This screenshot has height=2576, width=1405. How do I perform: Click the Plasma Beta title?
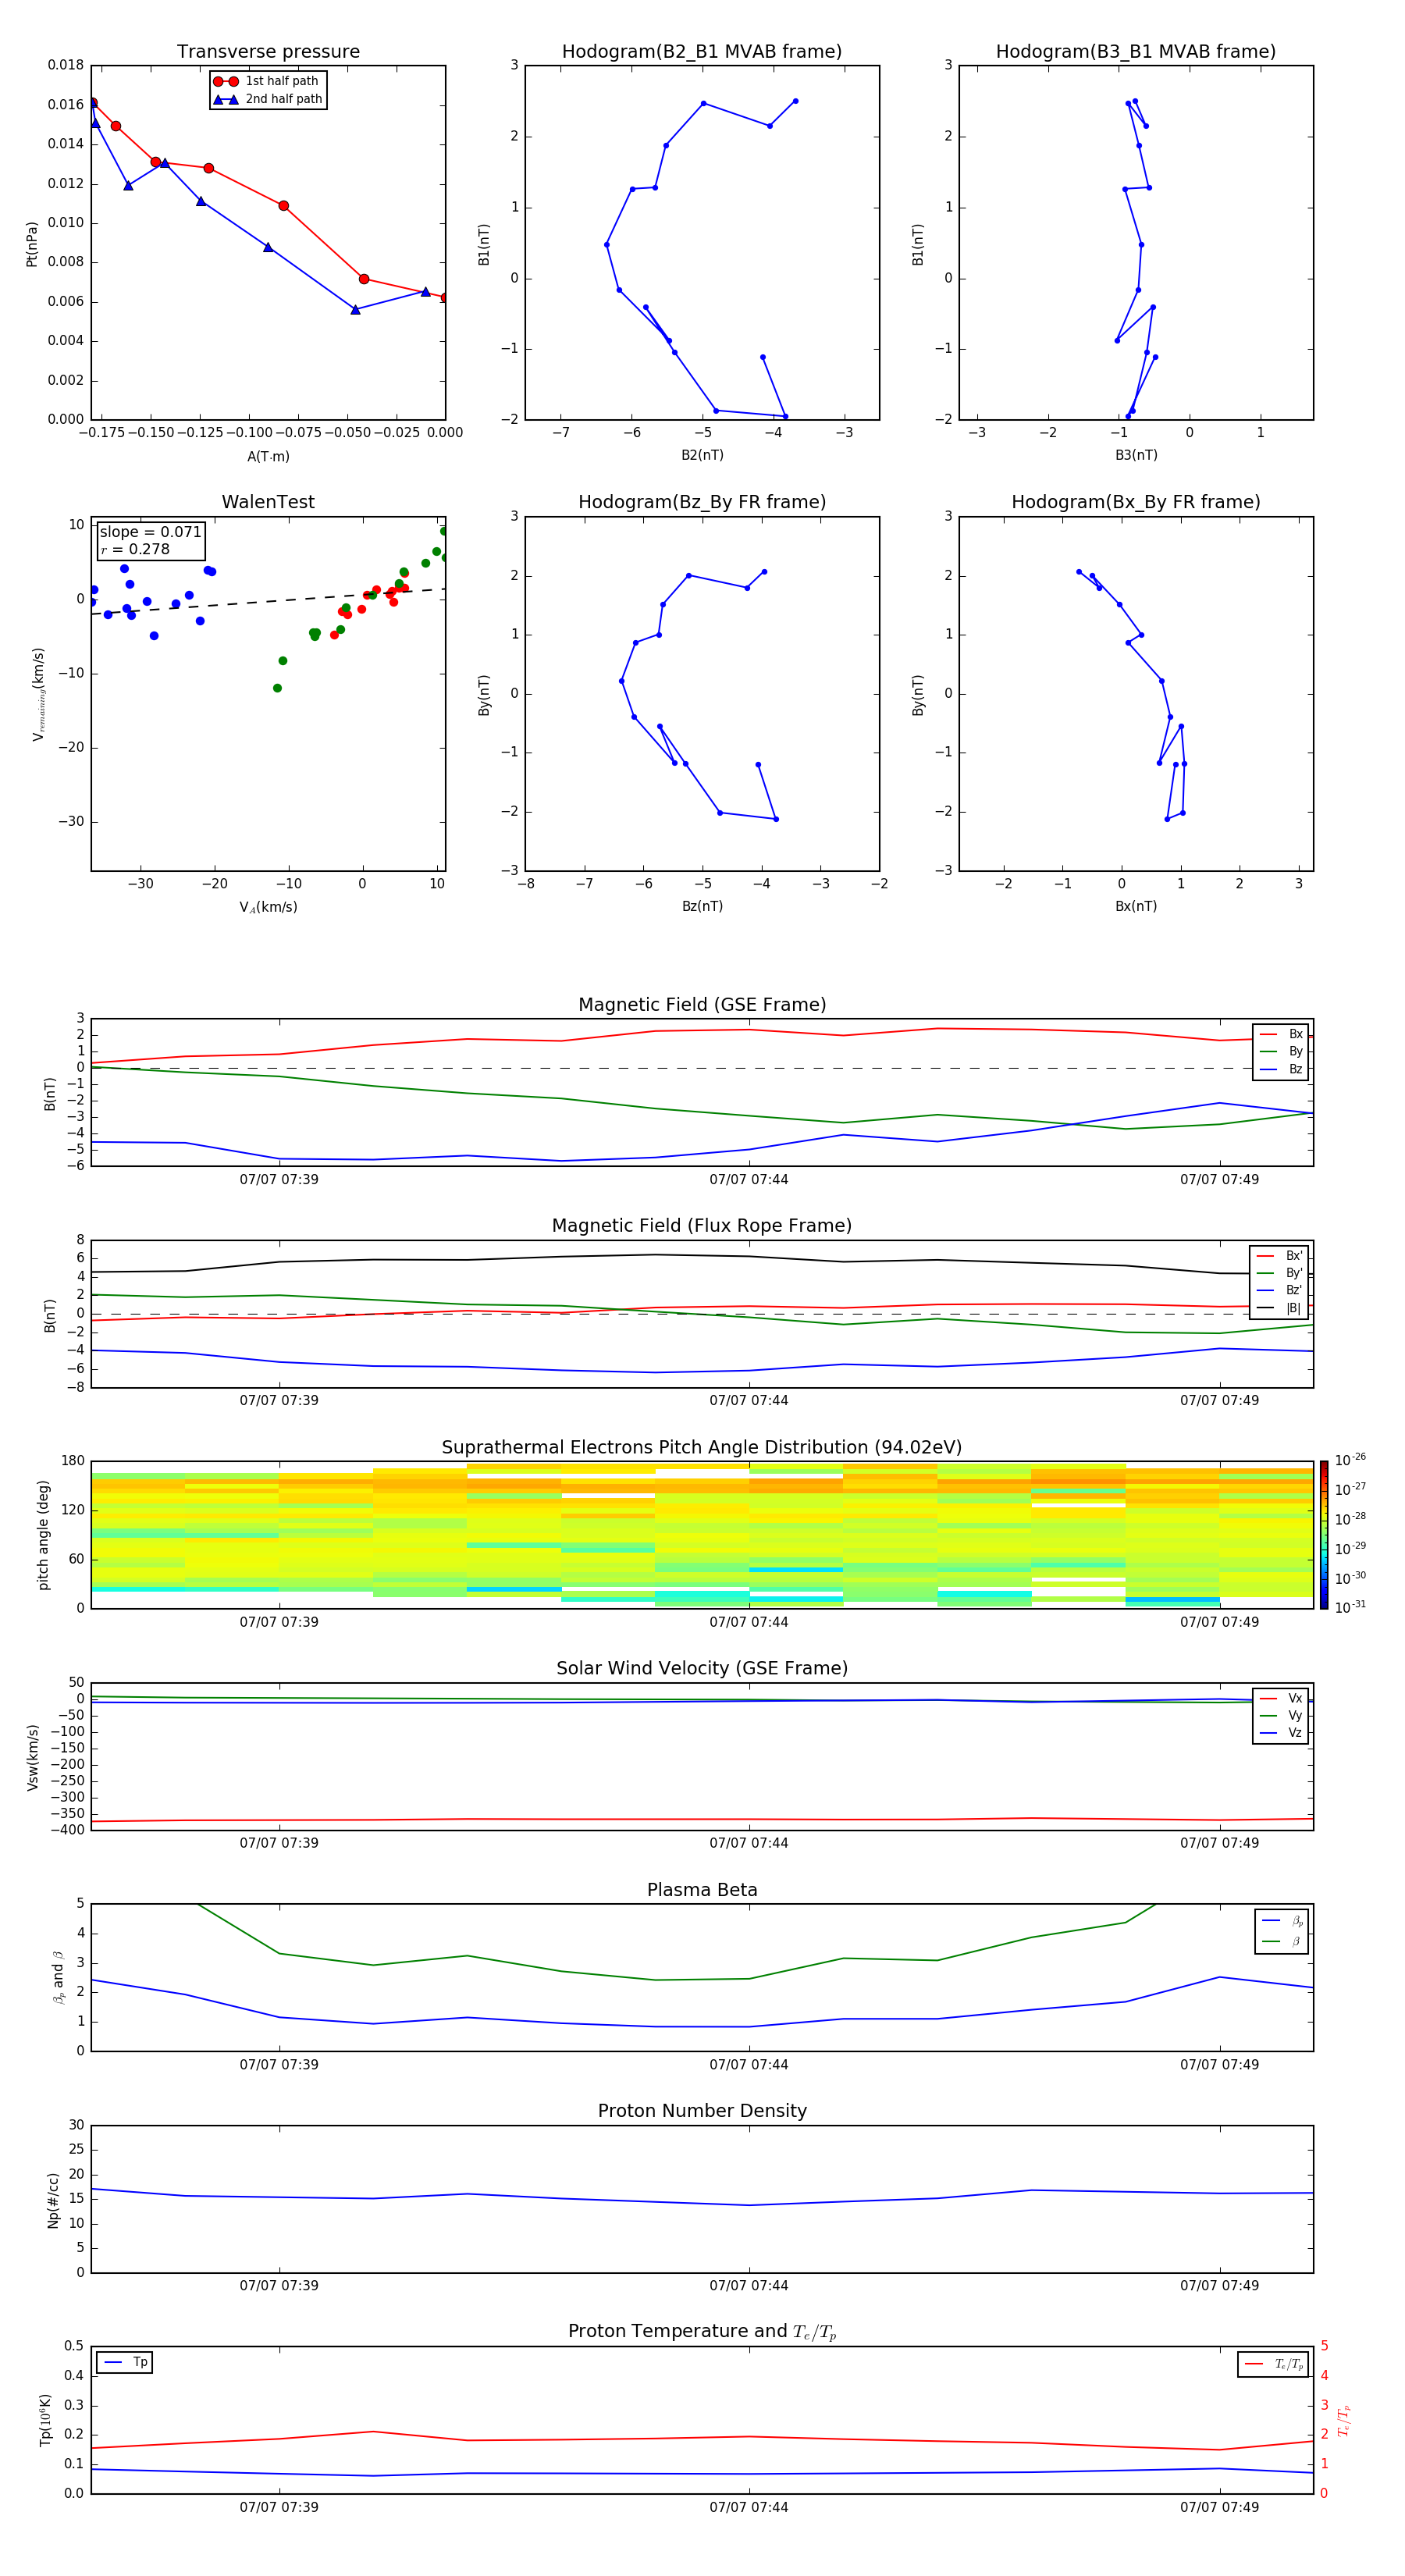[702, 1890]
